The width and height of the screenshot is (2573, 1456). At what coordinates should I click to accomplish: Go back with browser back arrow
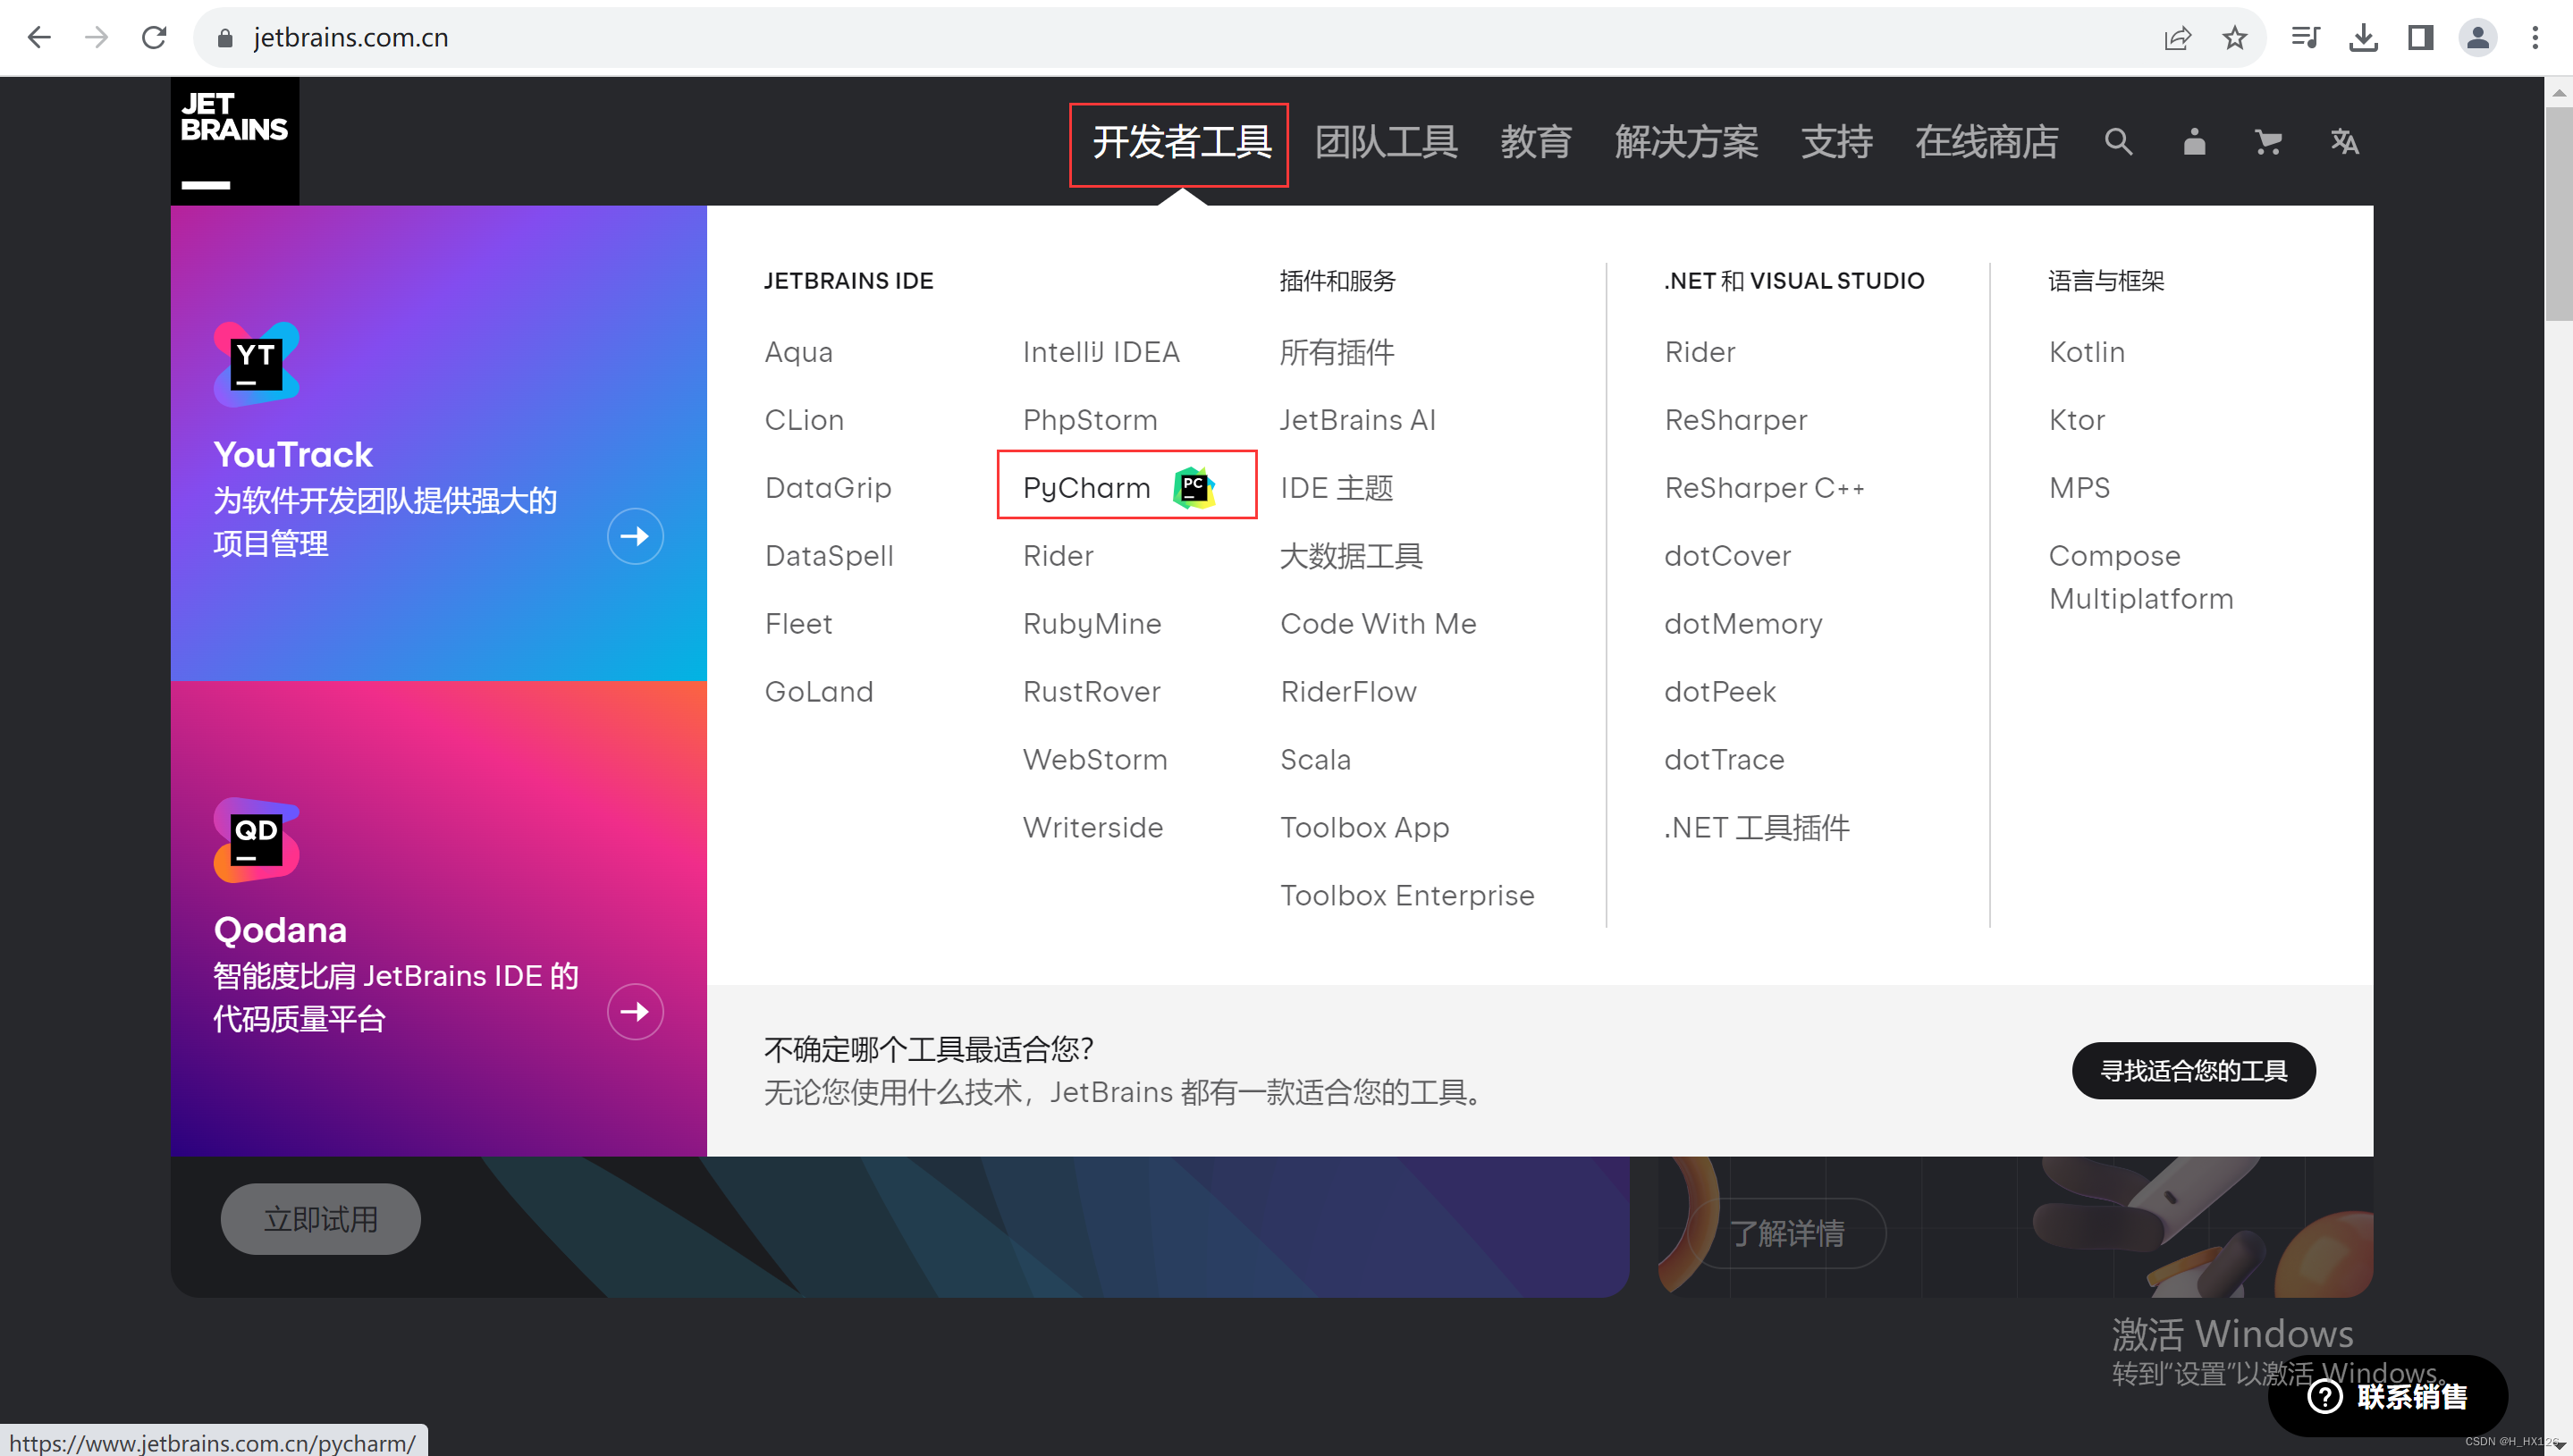click(39, 37)
